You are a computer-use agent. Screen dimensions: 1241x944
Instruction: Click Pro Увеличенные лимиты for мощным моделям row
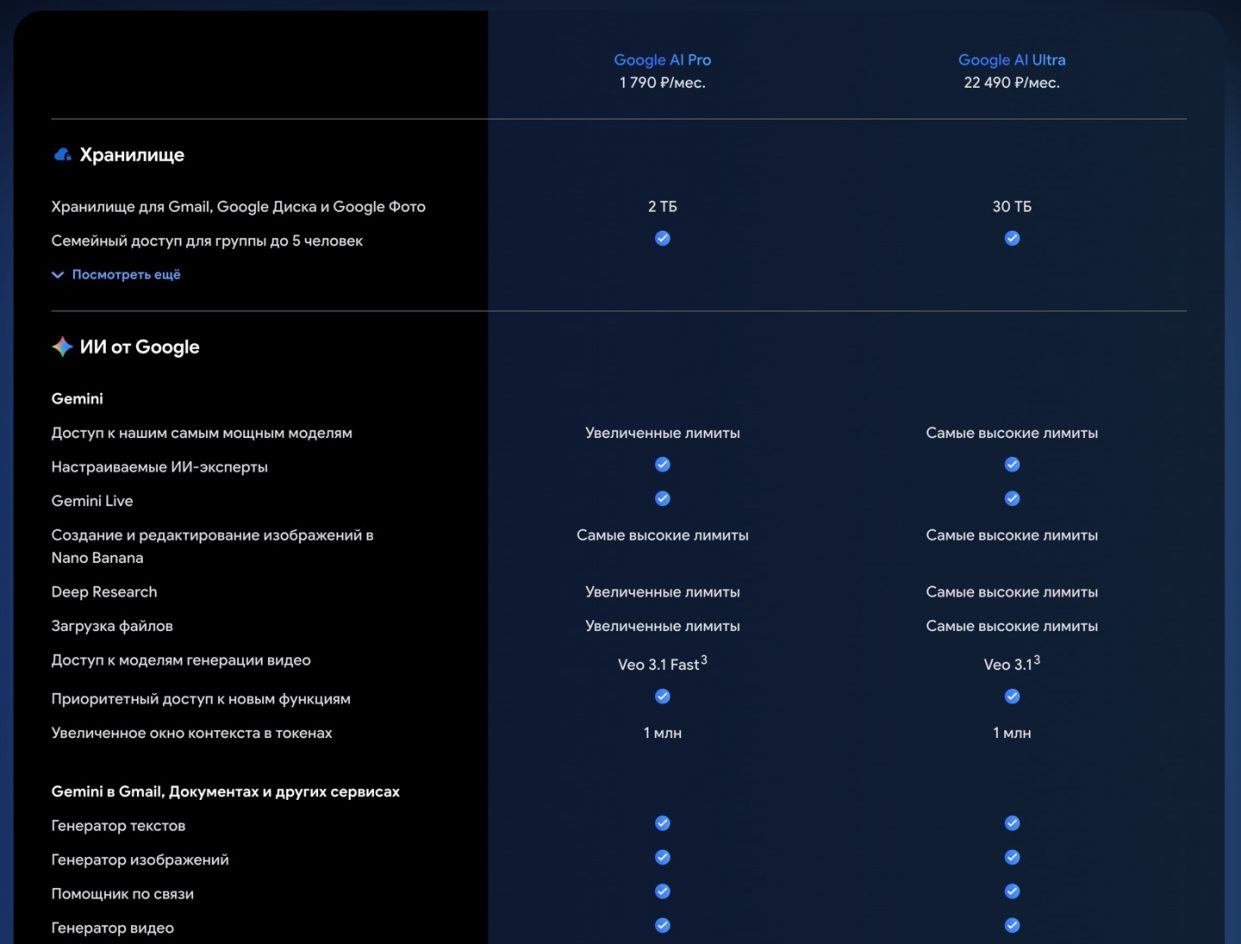662,433
